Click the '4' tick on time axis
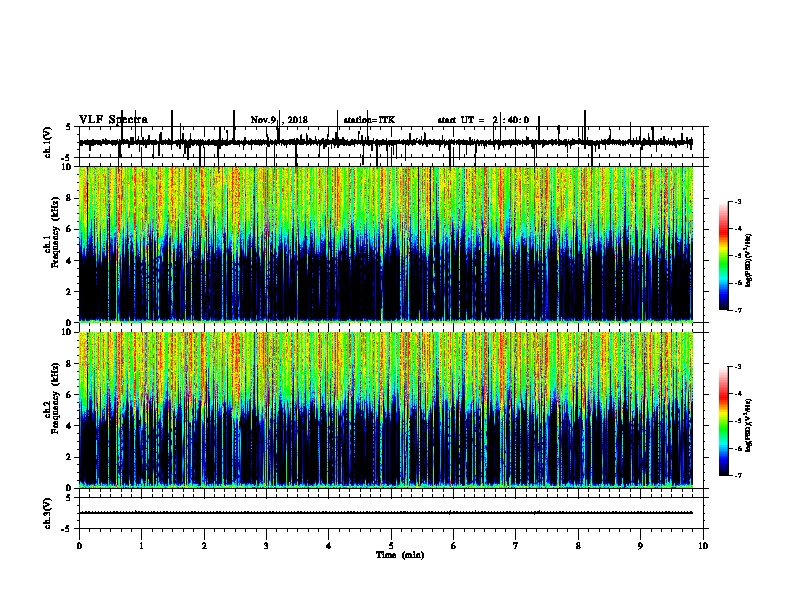Screen dimensions: 792x612 pyautogui.click(x=329, y=546)
